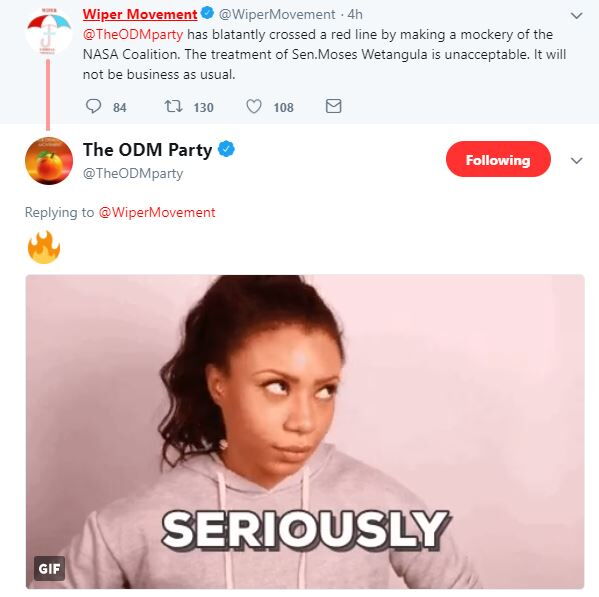Play the SERIOUSLY GIF image
Viewport: 599px width, 597px height.
(305, 432)
